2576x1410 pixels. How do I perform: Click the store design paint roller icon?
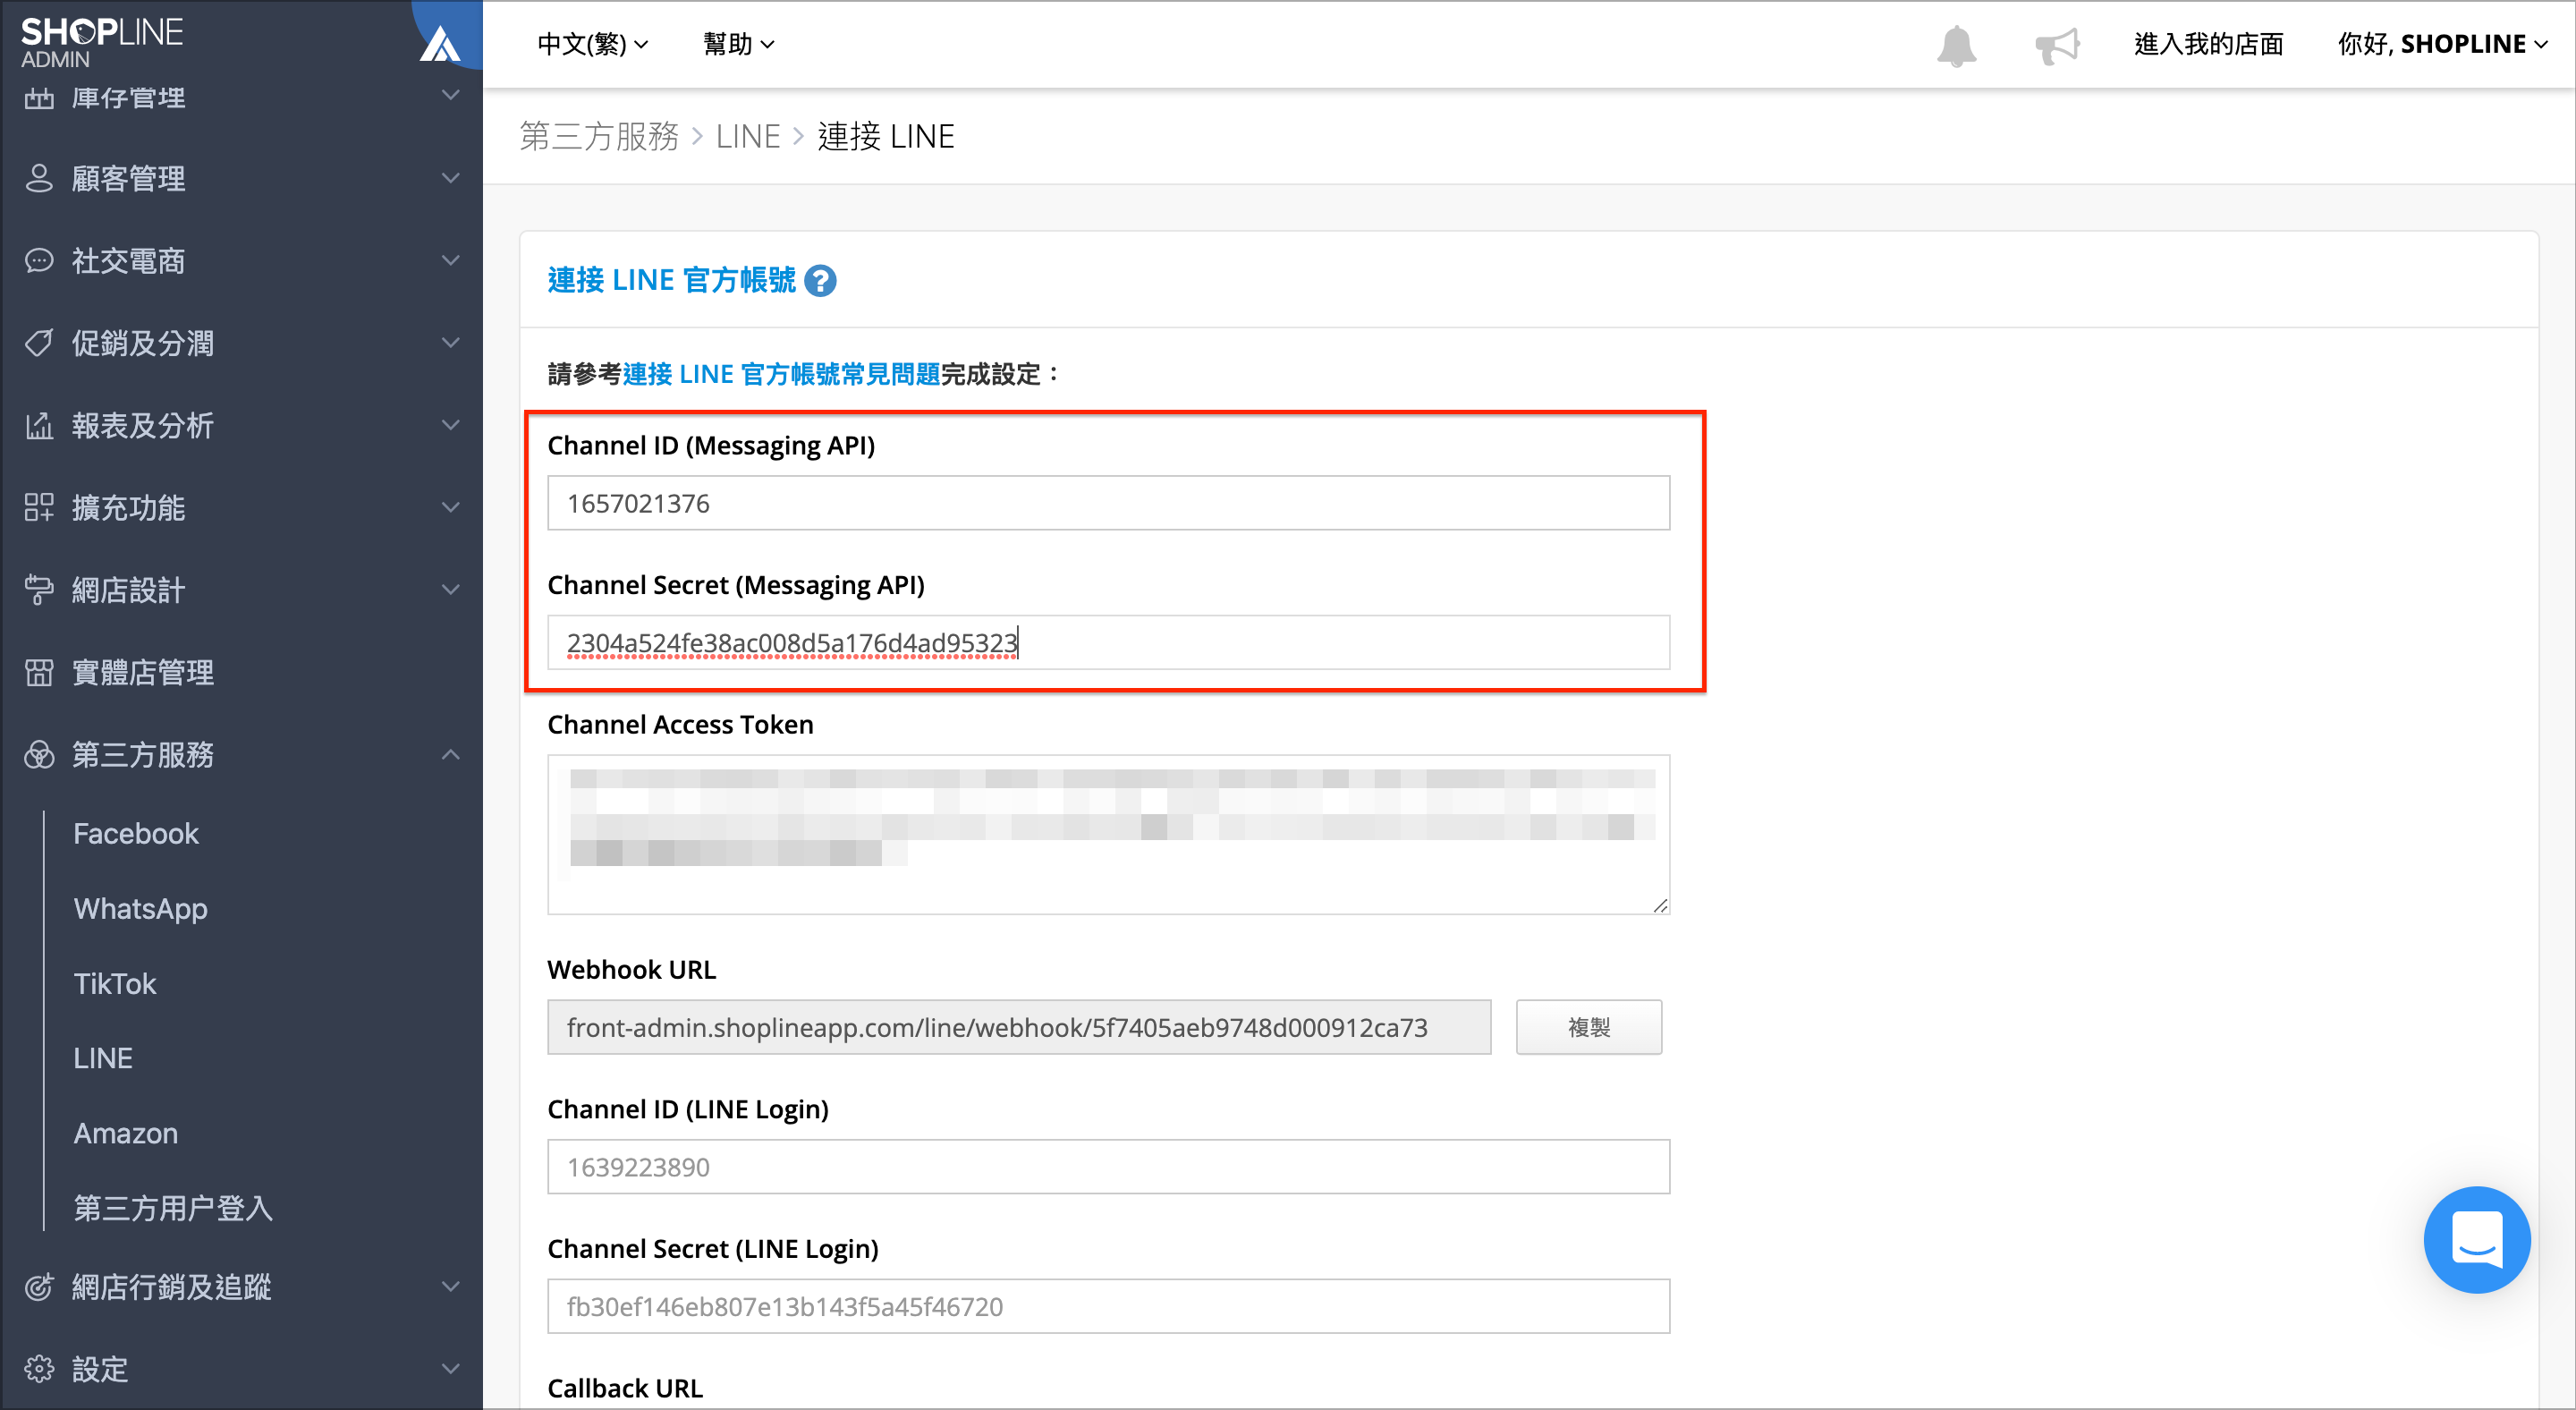39,589
